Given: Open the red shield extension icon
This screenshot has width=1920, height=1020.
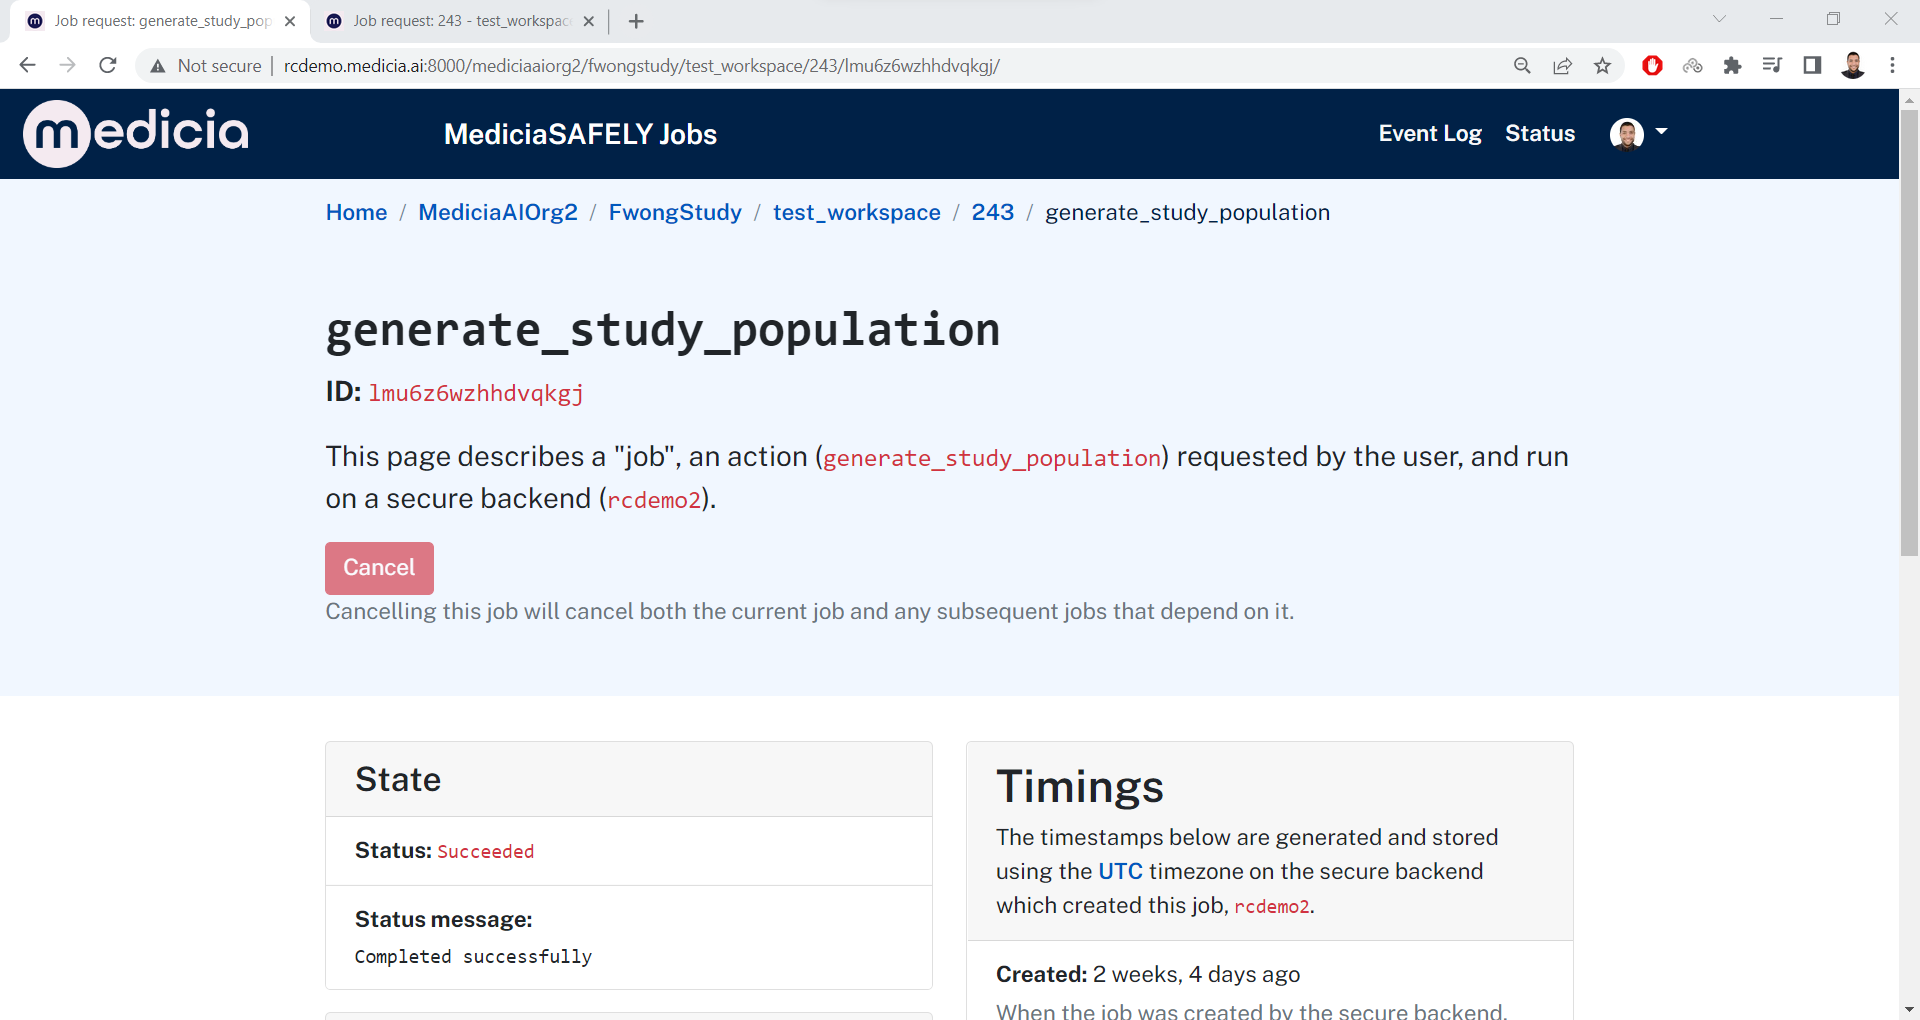Looking at the screenshot, I should click(x=1652, y=66).
